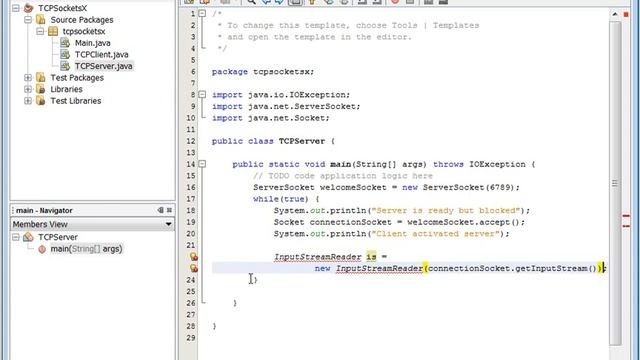This screenshot has height=360, width=640.
Task: Click the TCPServer.java file icon
Action: [65, 65]
